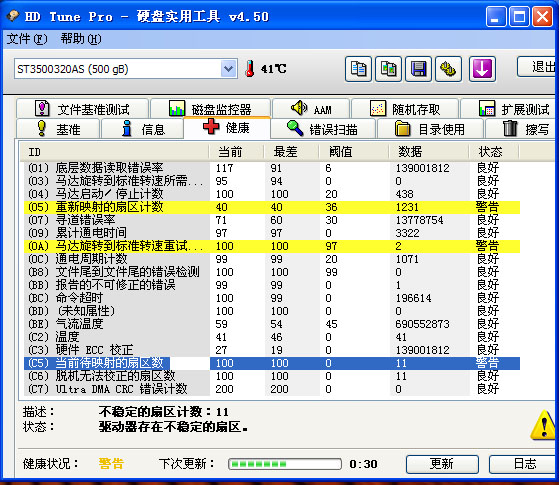Click the 警告 health status text
This screenshot has width=559, height=485.
tap(111, 464)
